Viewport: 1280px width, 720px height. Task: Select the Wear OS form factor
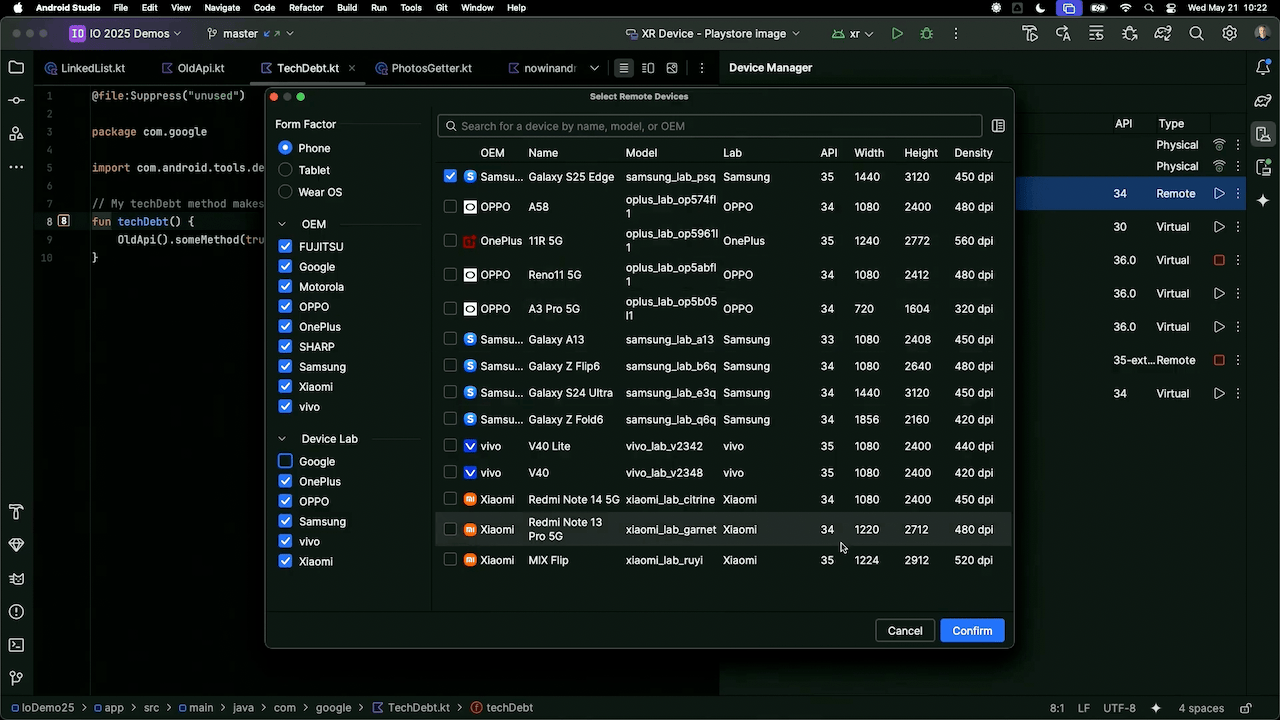point(285,192)
